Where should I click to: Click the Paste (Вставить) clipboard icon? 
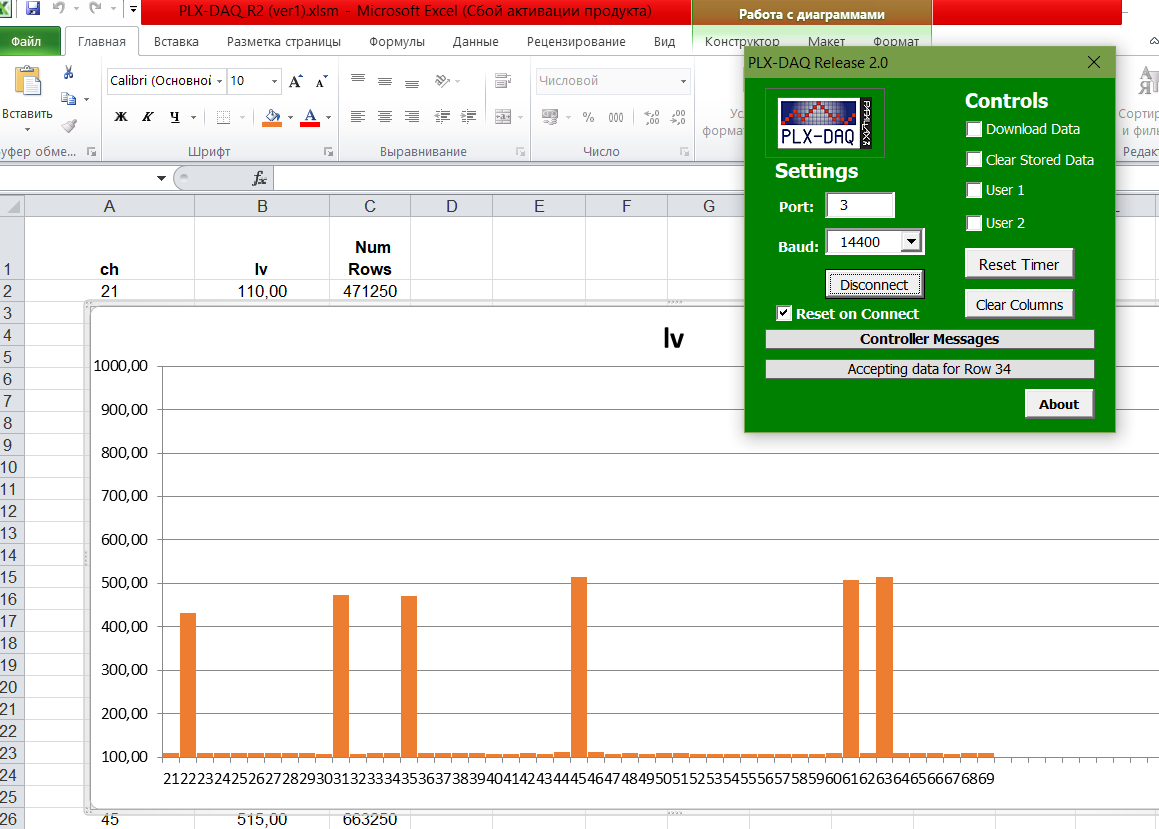(x=27, y=81)
